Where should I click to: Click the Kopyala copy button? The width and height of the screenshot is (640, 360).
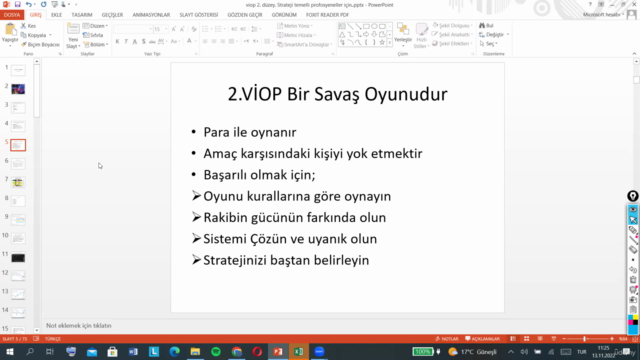[x=34, y=35]
